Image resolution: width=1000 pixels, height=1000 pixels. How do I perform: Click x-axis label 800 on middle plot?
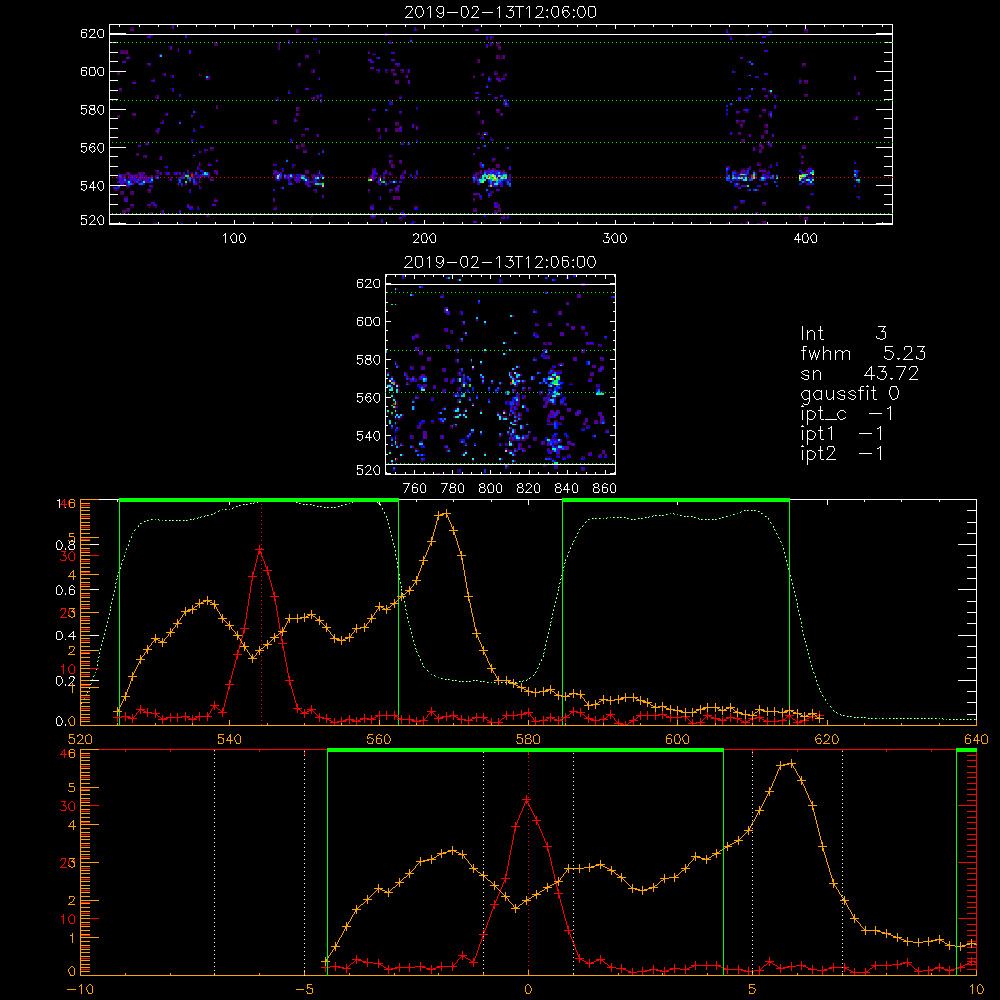(490, 489)
